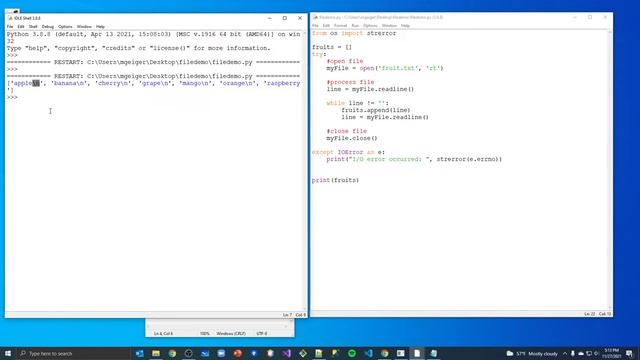Open the Windows Start menu

coord(8,353)
